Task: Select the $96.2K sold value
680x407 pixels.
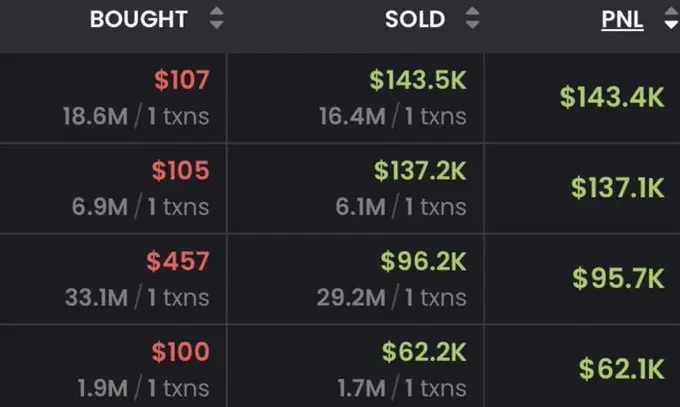Action: pyautogui.click(x=423, y=262)
